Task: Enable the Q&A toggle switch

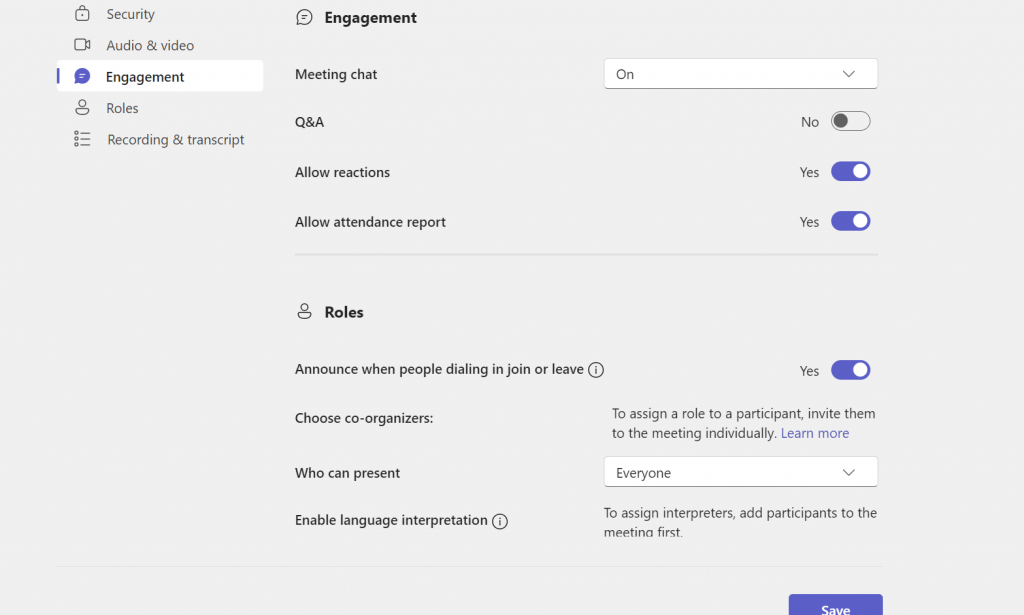Action: 850,122
